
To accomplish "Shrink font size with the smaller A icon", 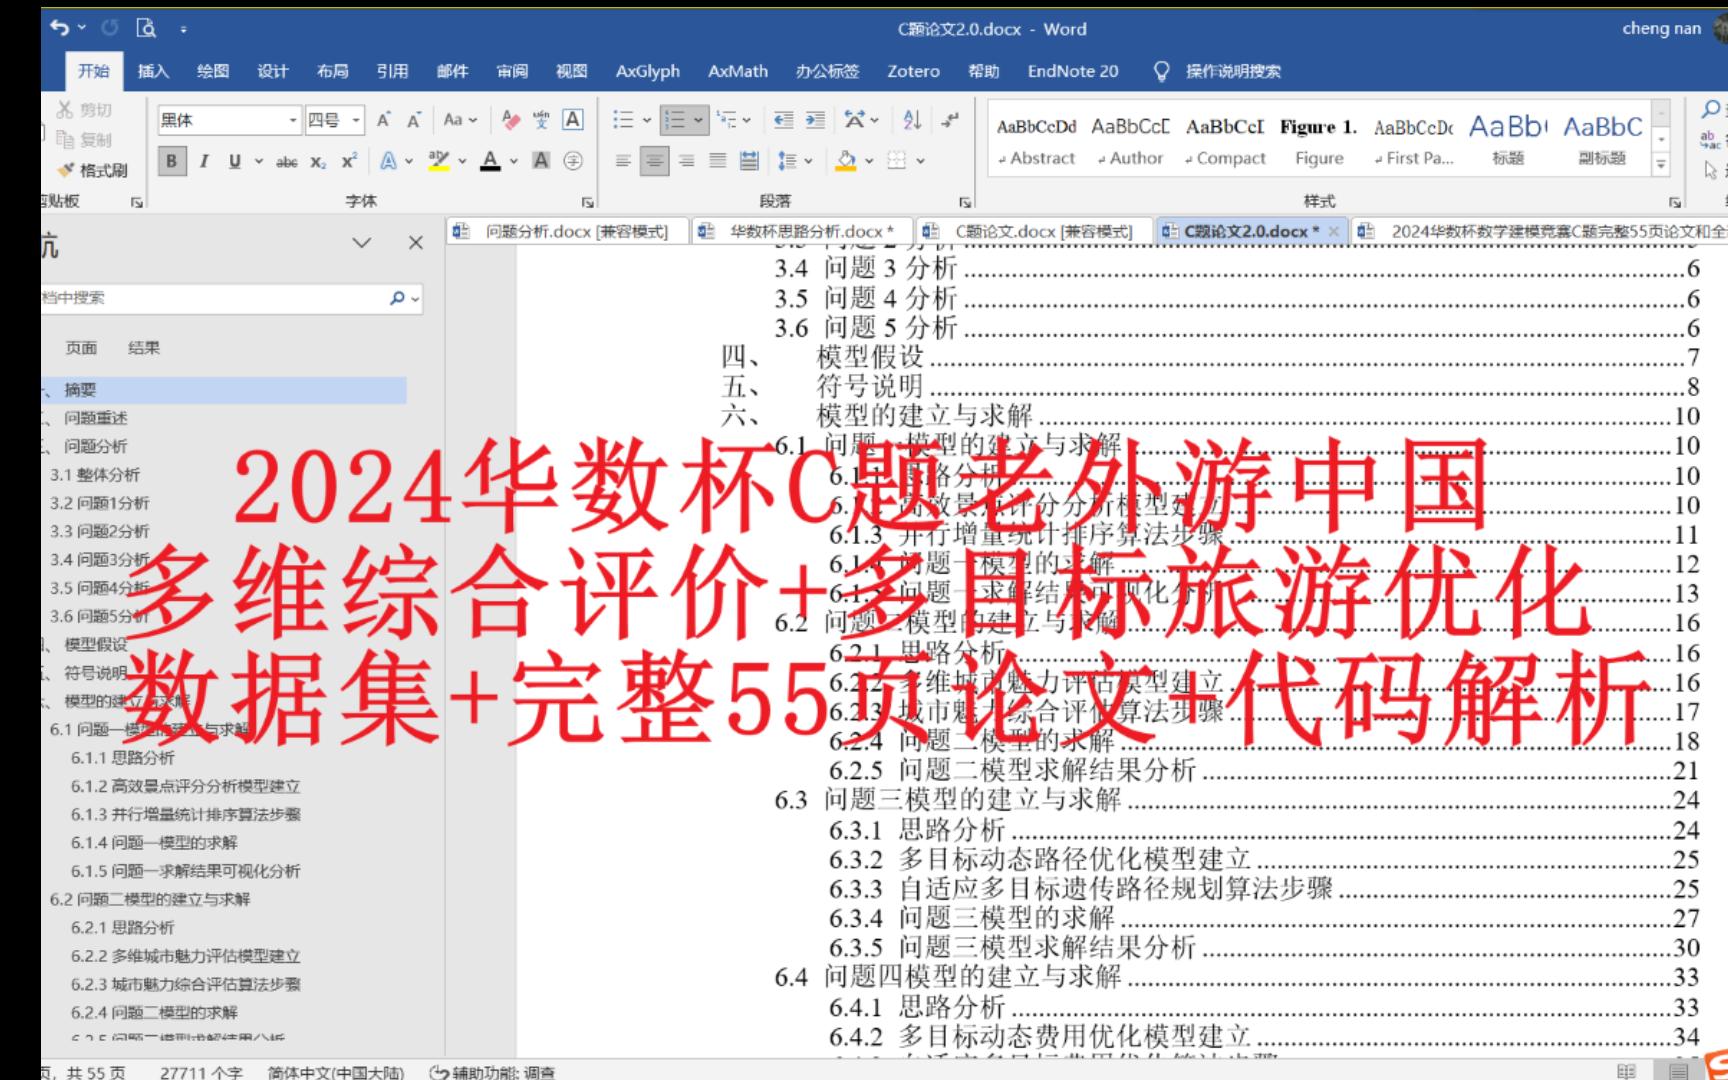I will [x=413, y=120].
